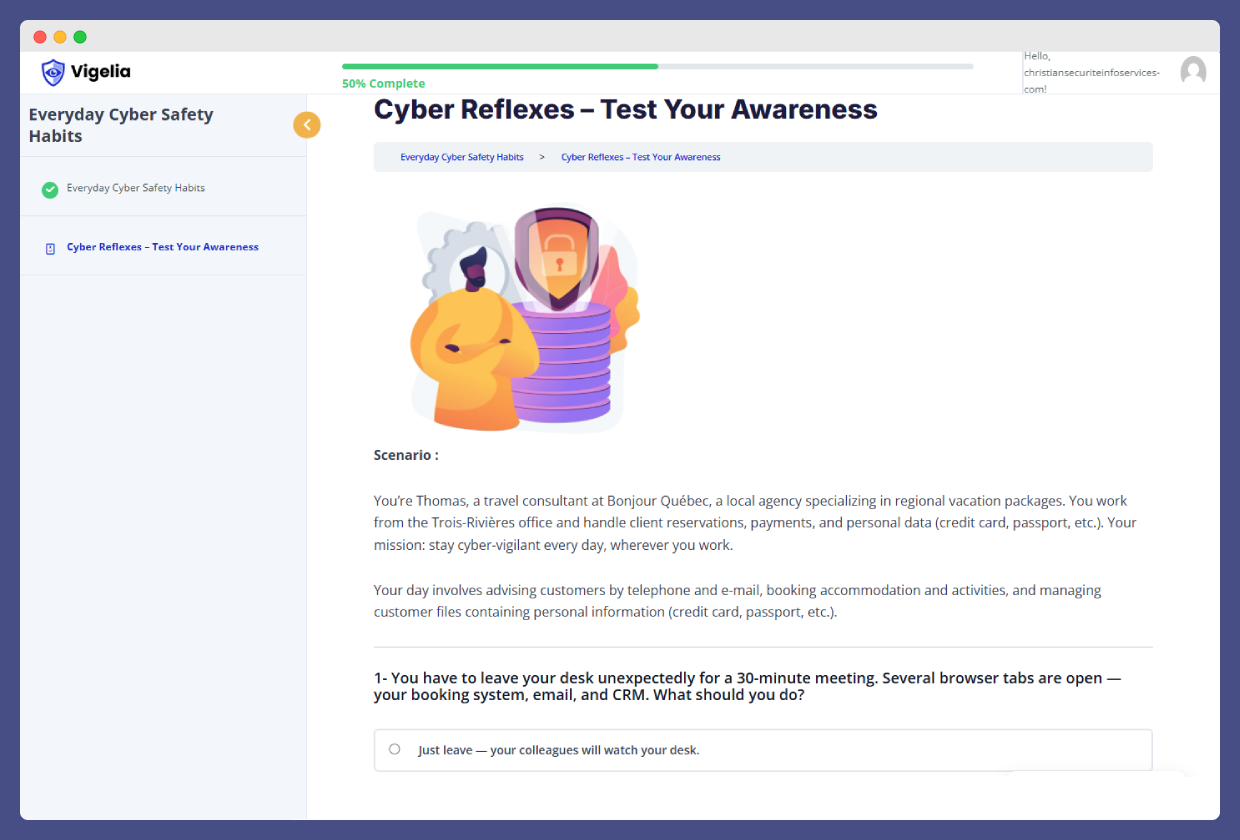Open the user profile avatar

1193,71
